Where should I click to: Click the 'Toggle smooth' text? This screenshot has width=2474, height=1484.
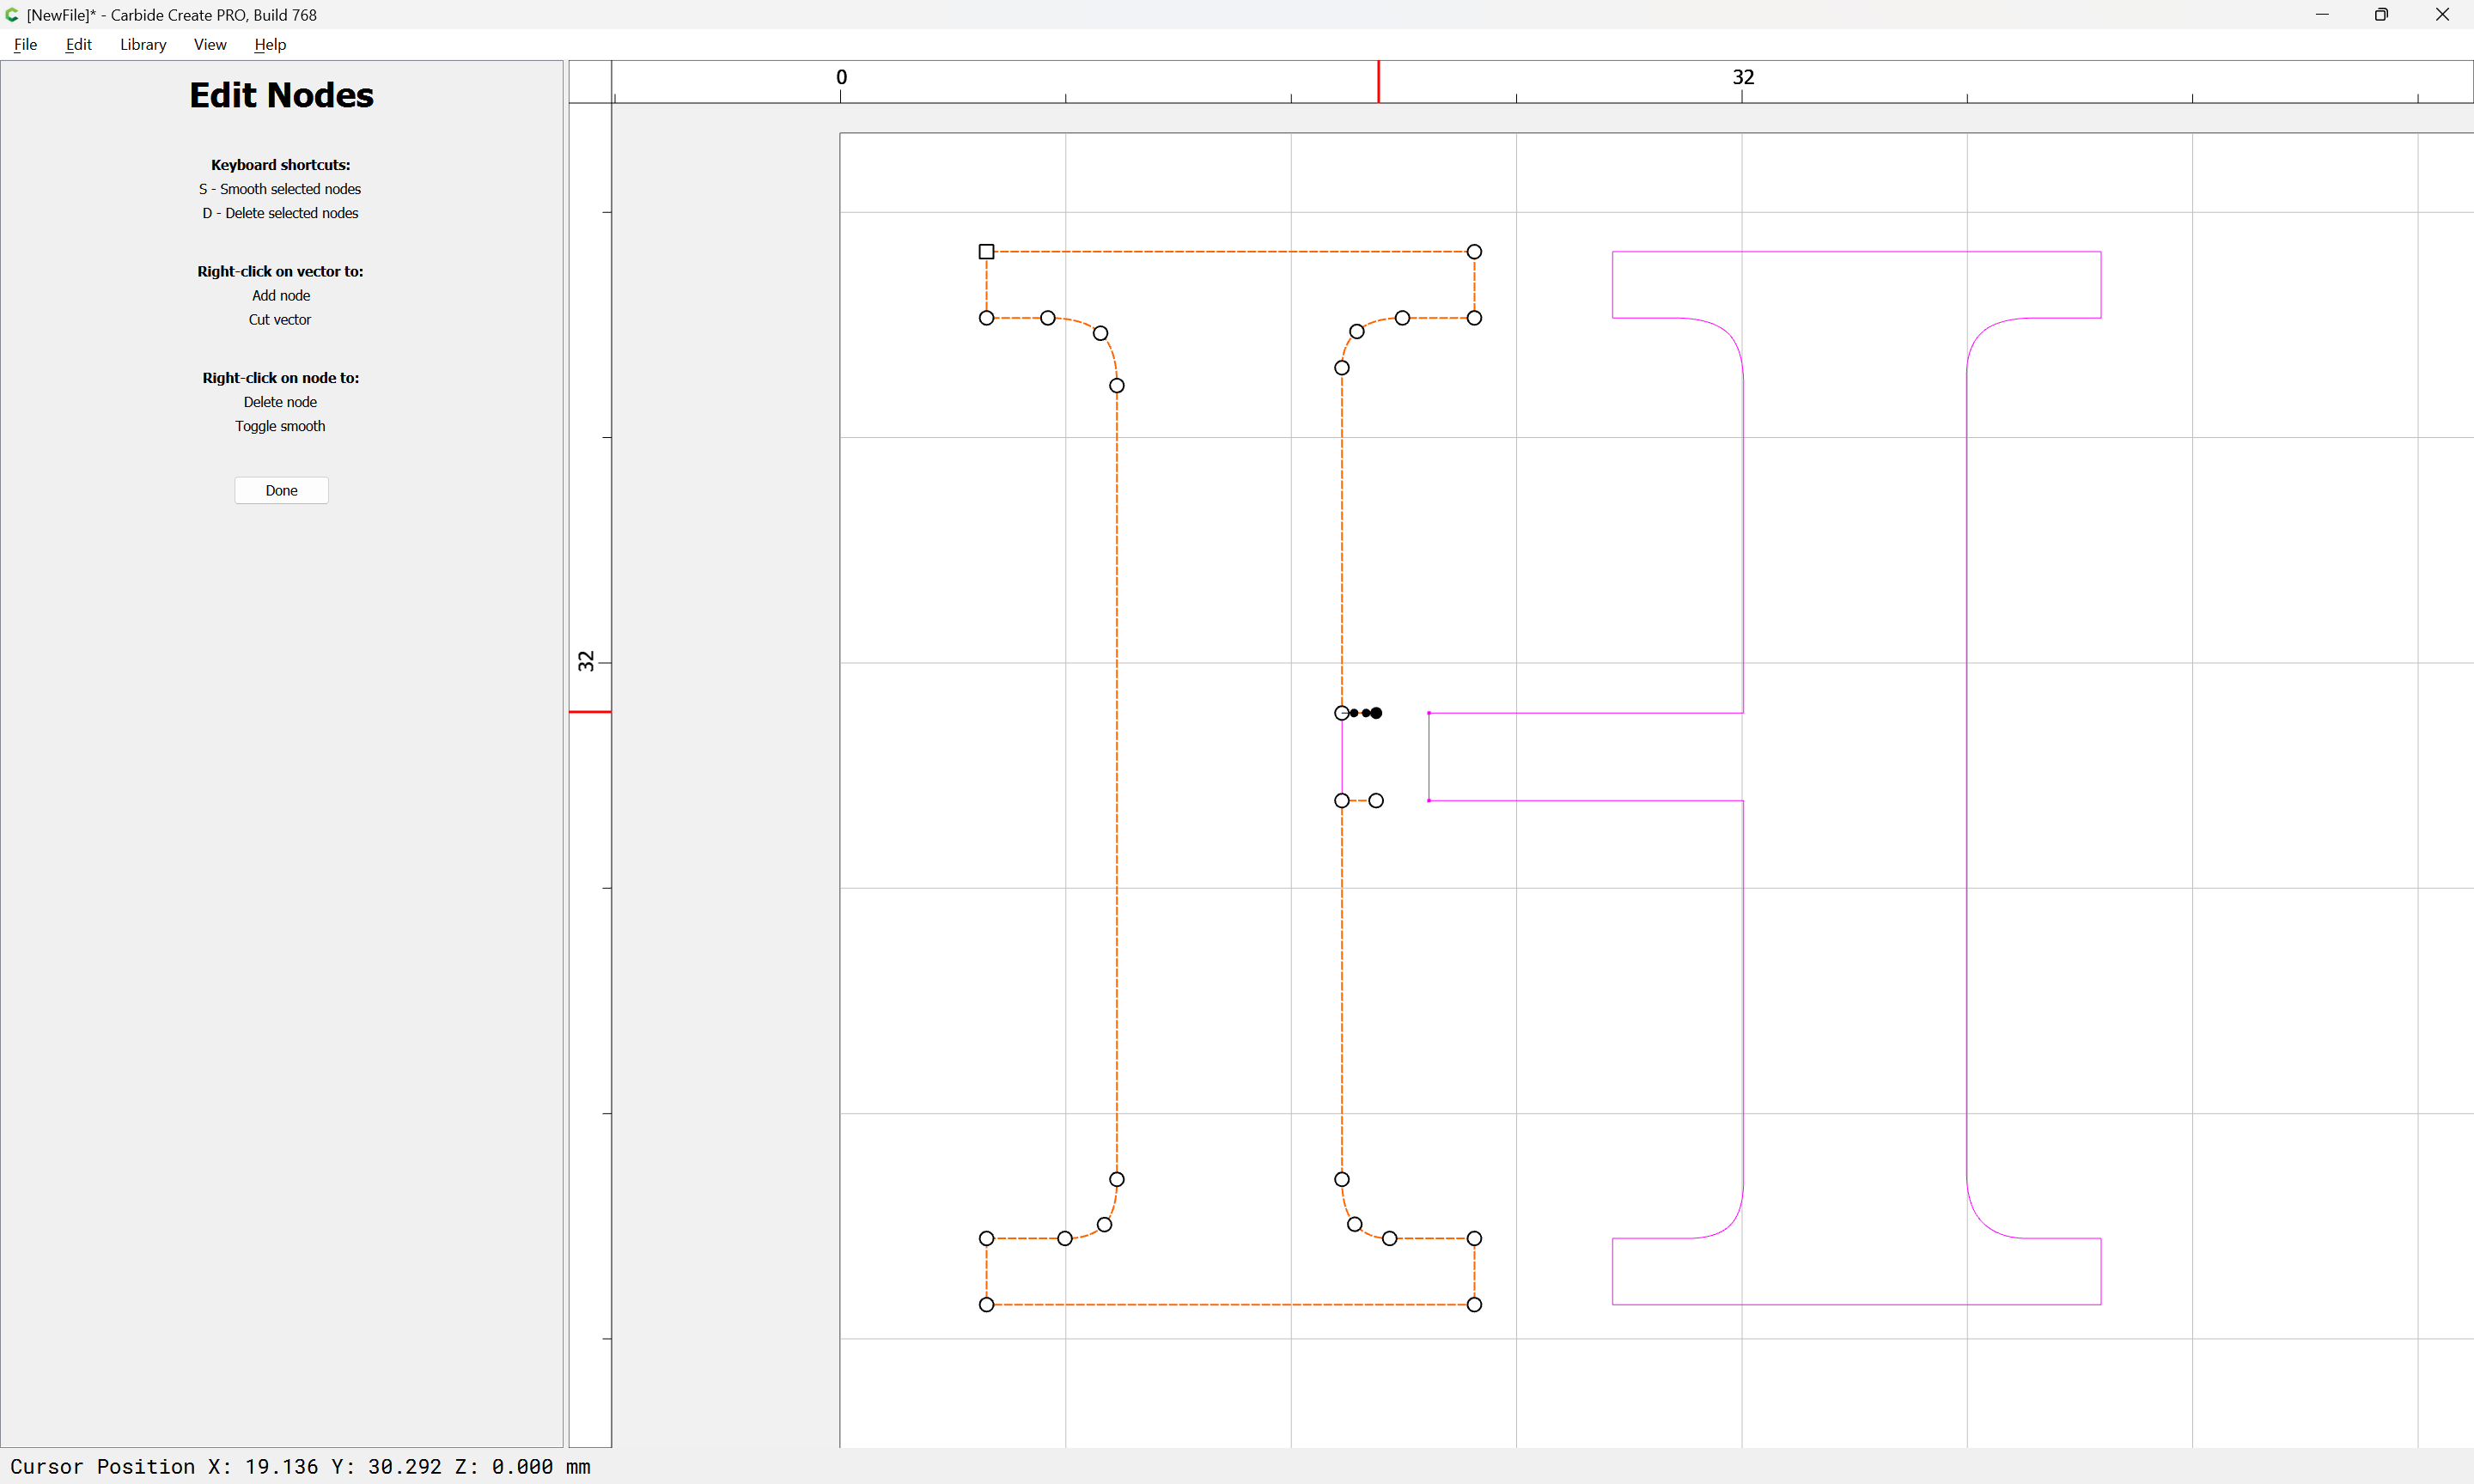(280, 426)
